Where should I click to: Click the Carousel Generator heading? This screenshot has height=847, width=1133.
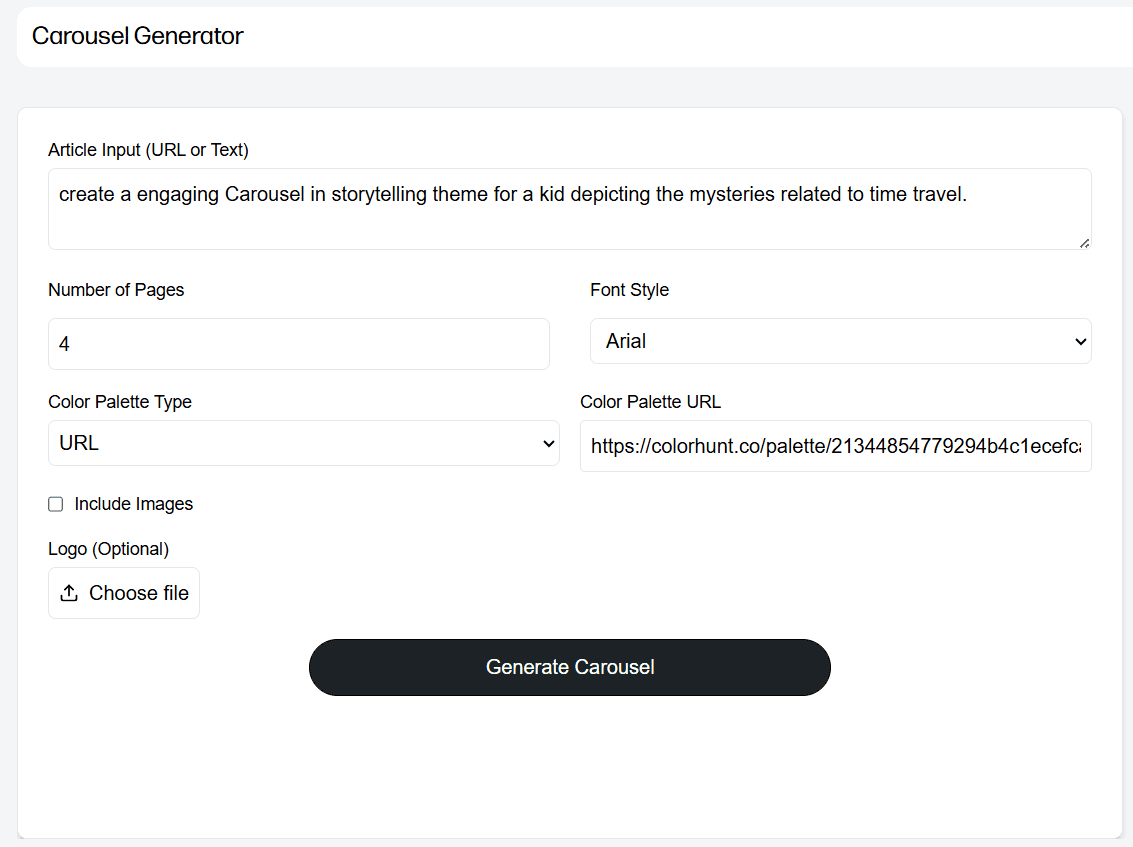(x=137, y=35)
